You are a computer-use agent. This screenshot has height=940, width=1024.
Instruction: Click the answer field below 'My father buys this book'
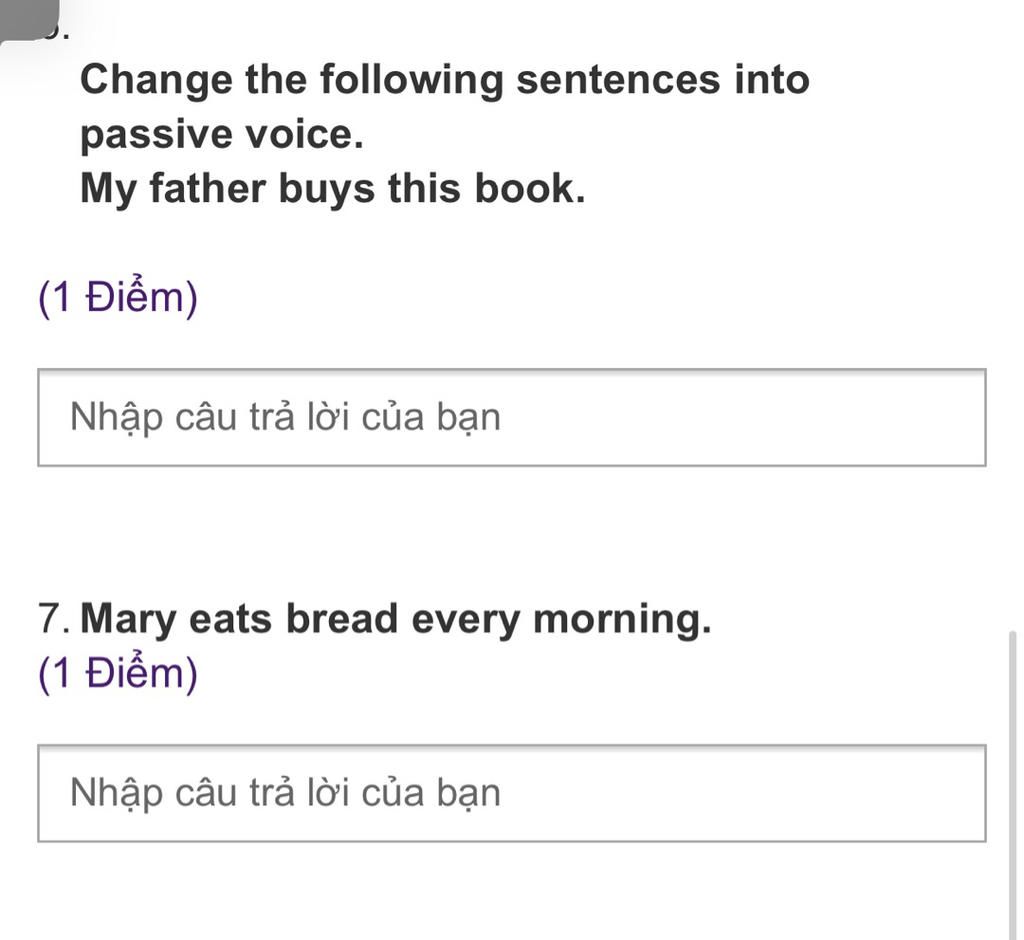(511, 417)
